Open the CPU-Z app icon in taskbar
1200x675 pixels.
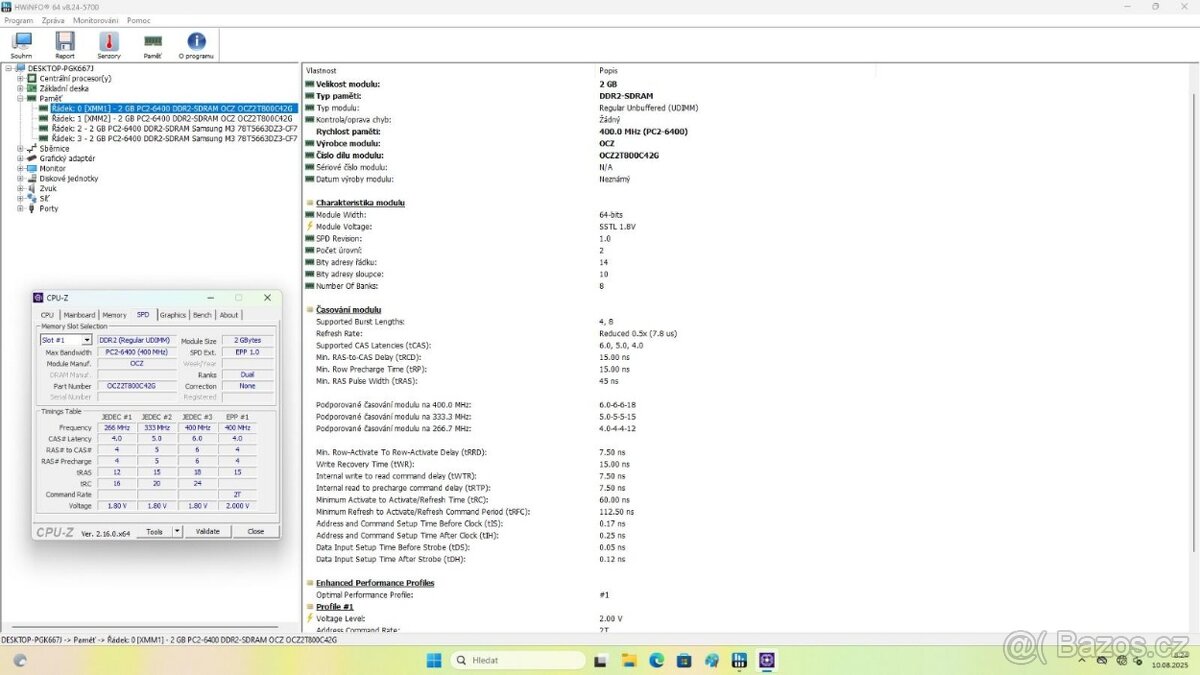click(x=765, y=660)
